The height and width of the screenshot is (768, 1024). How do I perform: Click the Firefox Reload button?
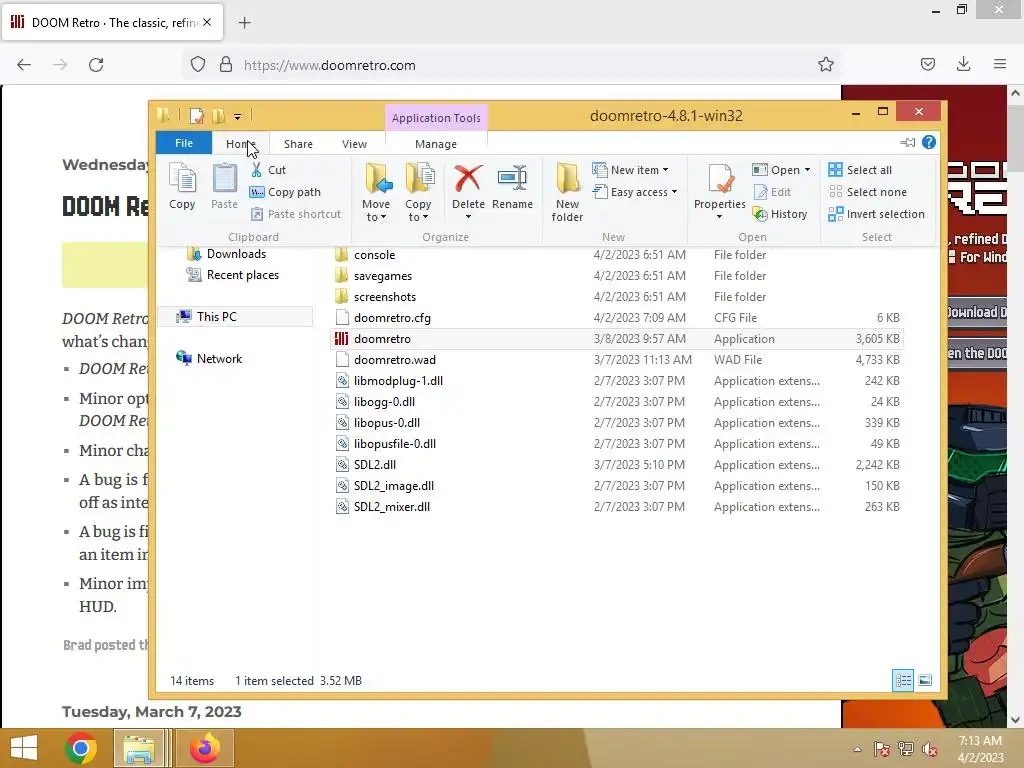tap(96, 65)
